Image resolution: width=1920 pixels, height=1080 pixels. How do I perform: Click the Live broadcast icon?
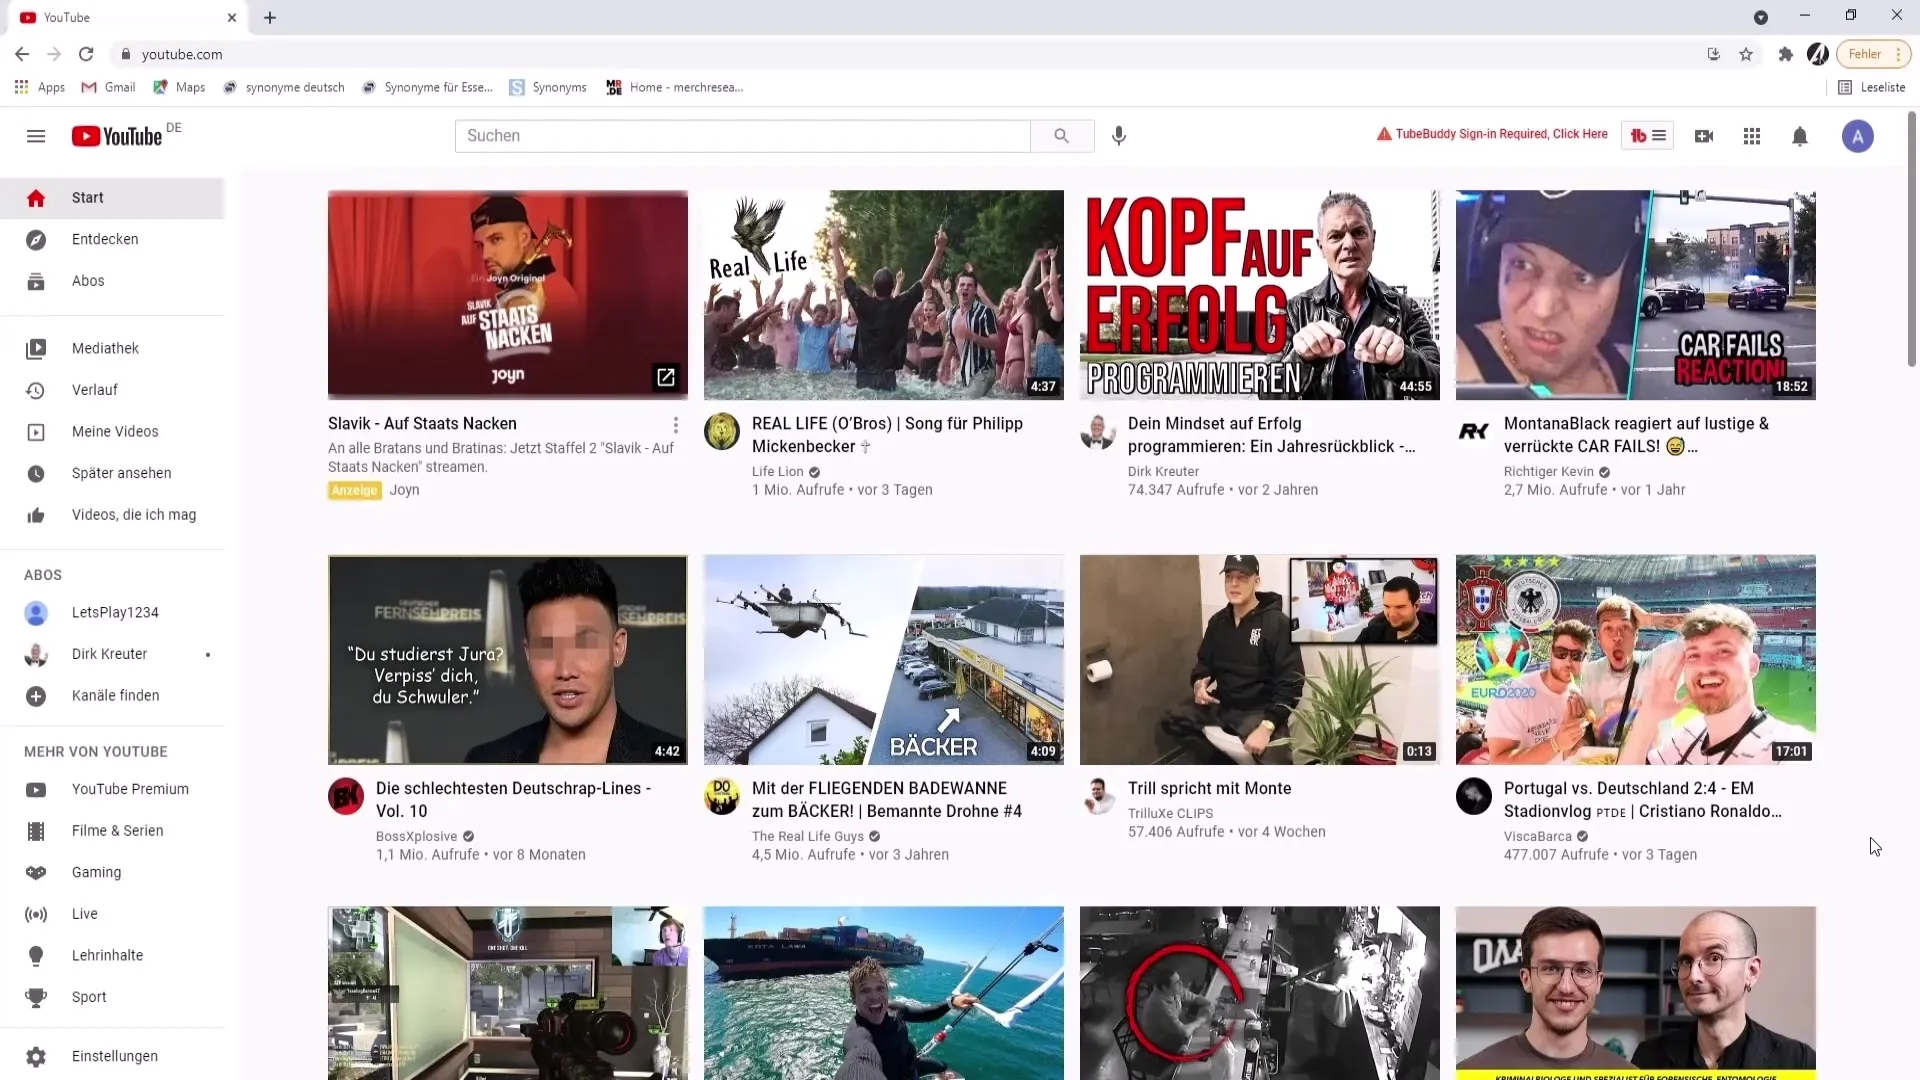[36, 914]
